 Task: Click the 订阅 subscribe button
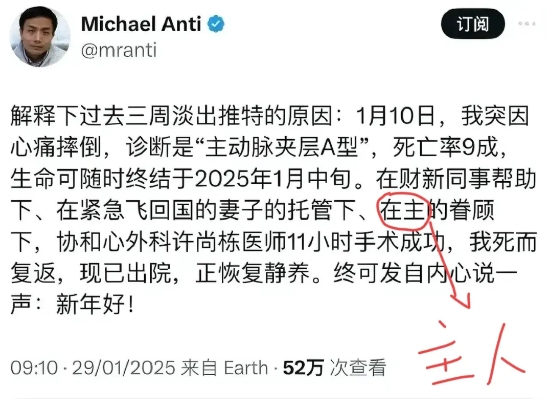click(x=473, y=24)
